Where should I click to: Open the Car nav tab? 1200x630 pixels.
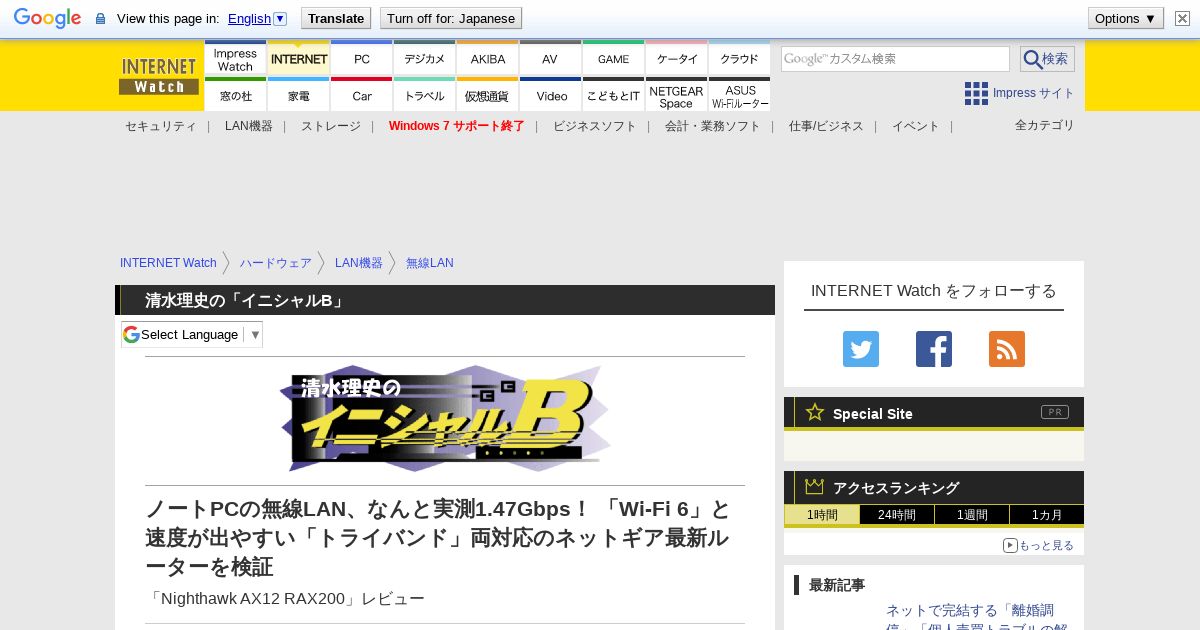click(362, 95)
